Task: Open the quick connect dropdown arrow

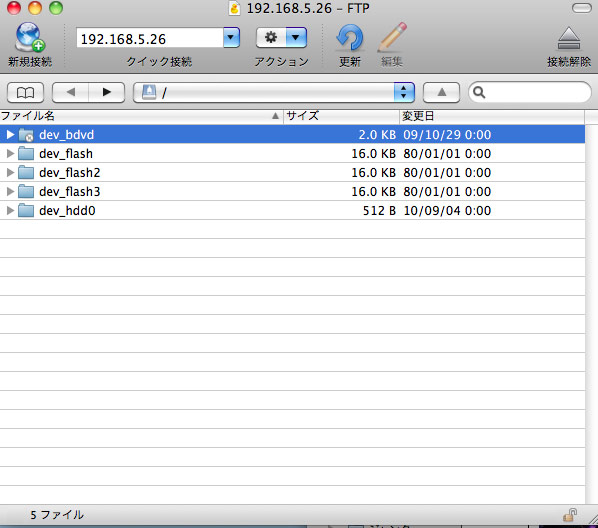Action: pos(231,37)
